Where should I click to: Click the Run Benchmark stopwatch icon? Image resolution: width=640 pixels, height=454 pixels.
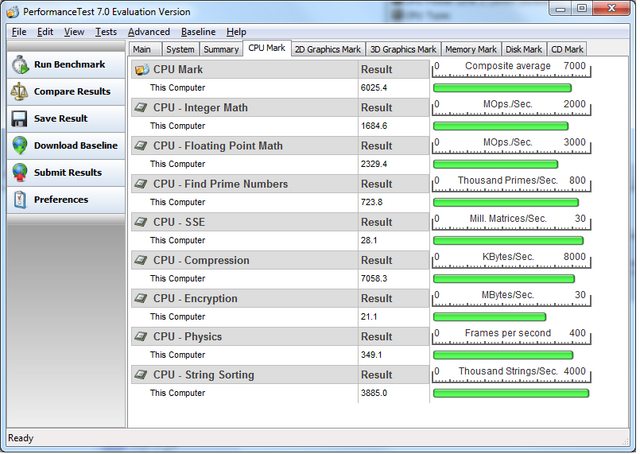[20, 65]
